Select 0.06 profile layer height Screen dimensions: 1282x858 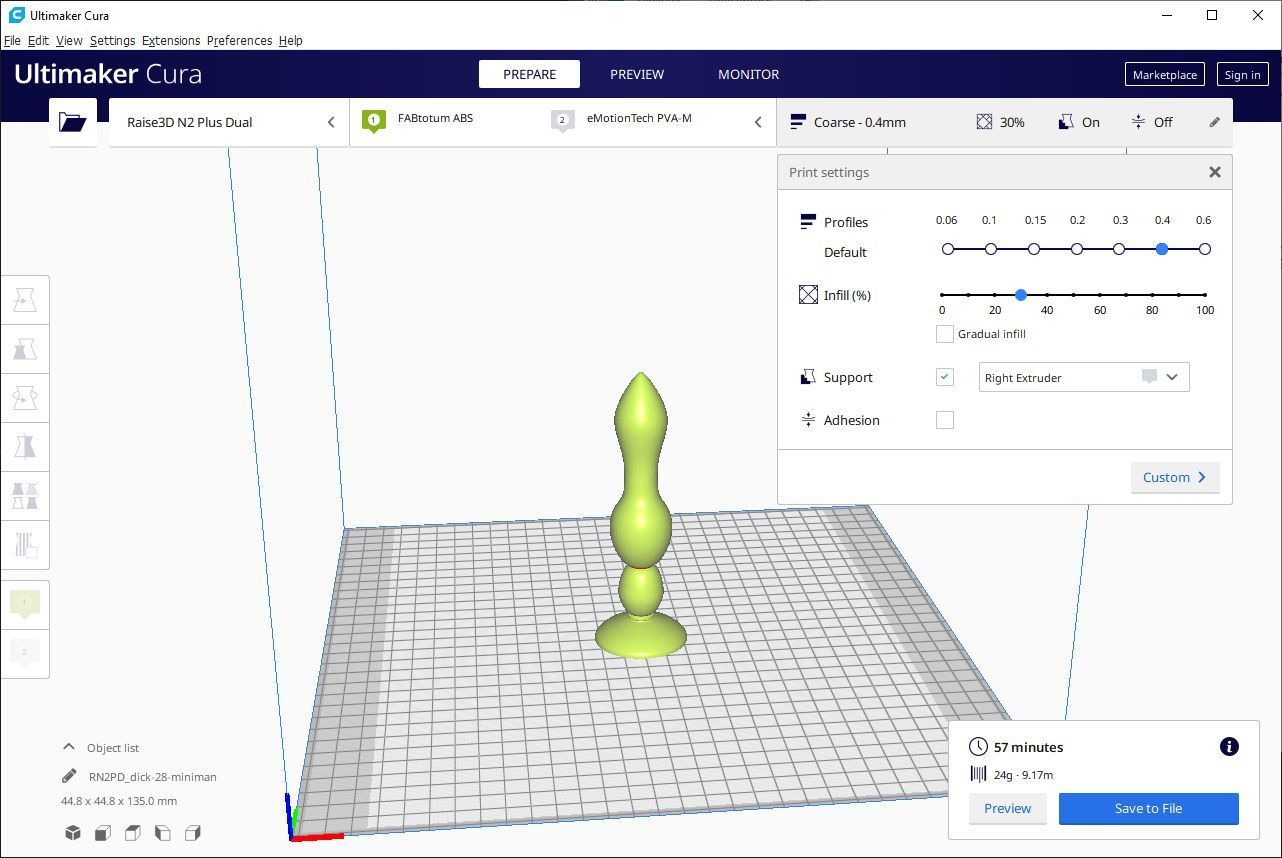948,249
